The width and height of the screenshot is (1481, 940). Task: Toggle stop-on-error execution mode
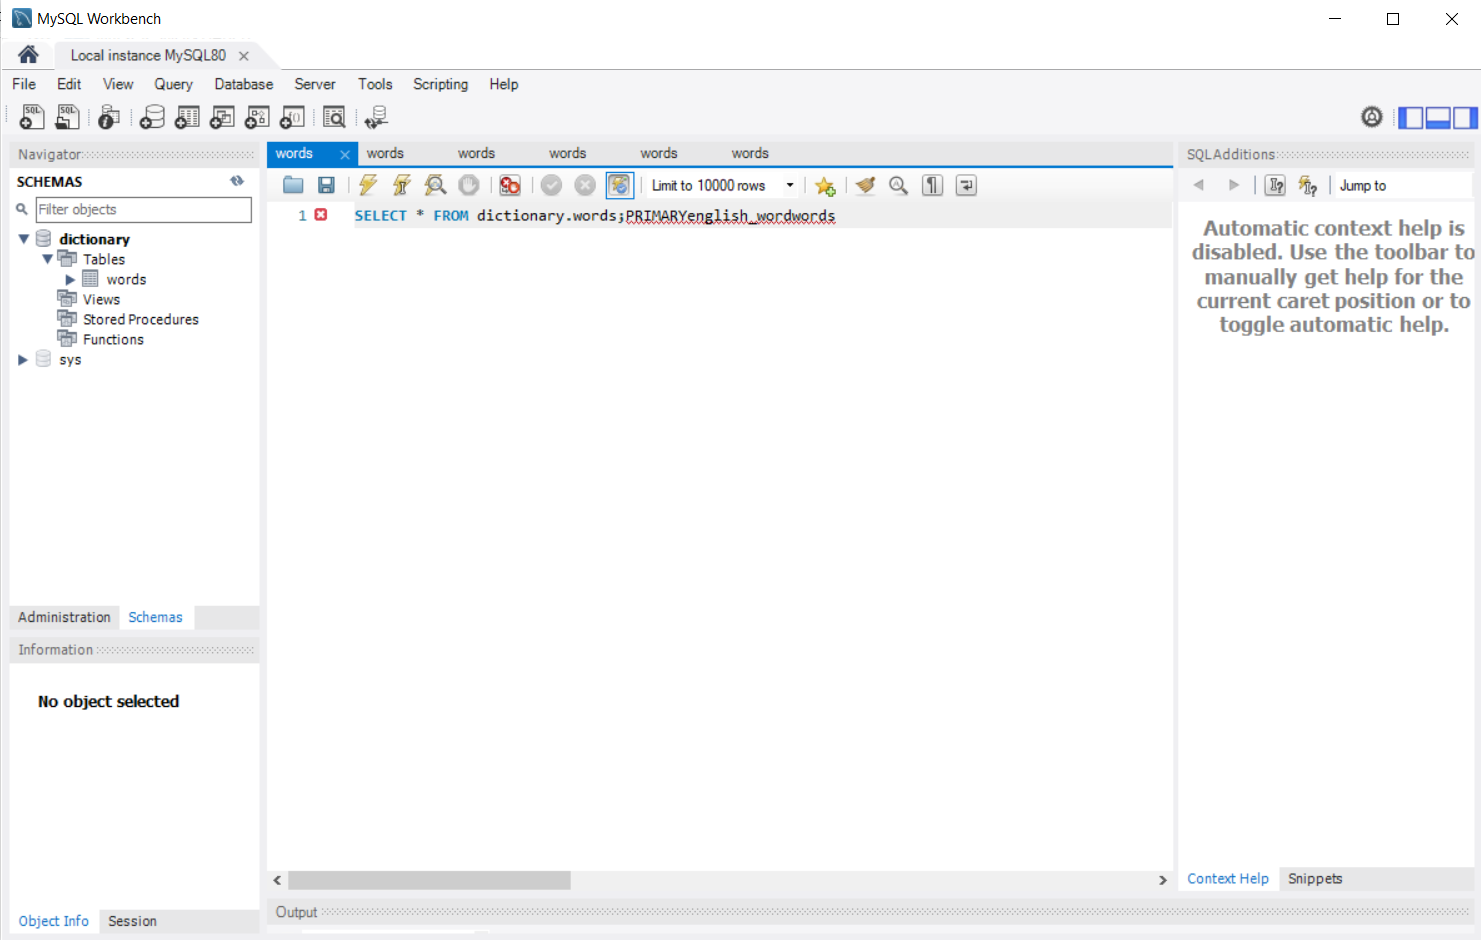pyautogui.click(x=510, y=185)
